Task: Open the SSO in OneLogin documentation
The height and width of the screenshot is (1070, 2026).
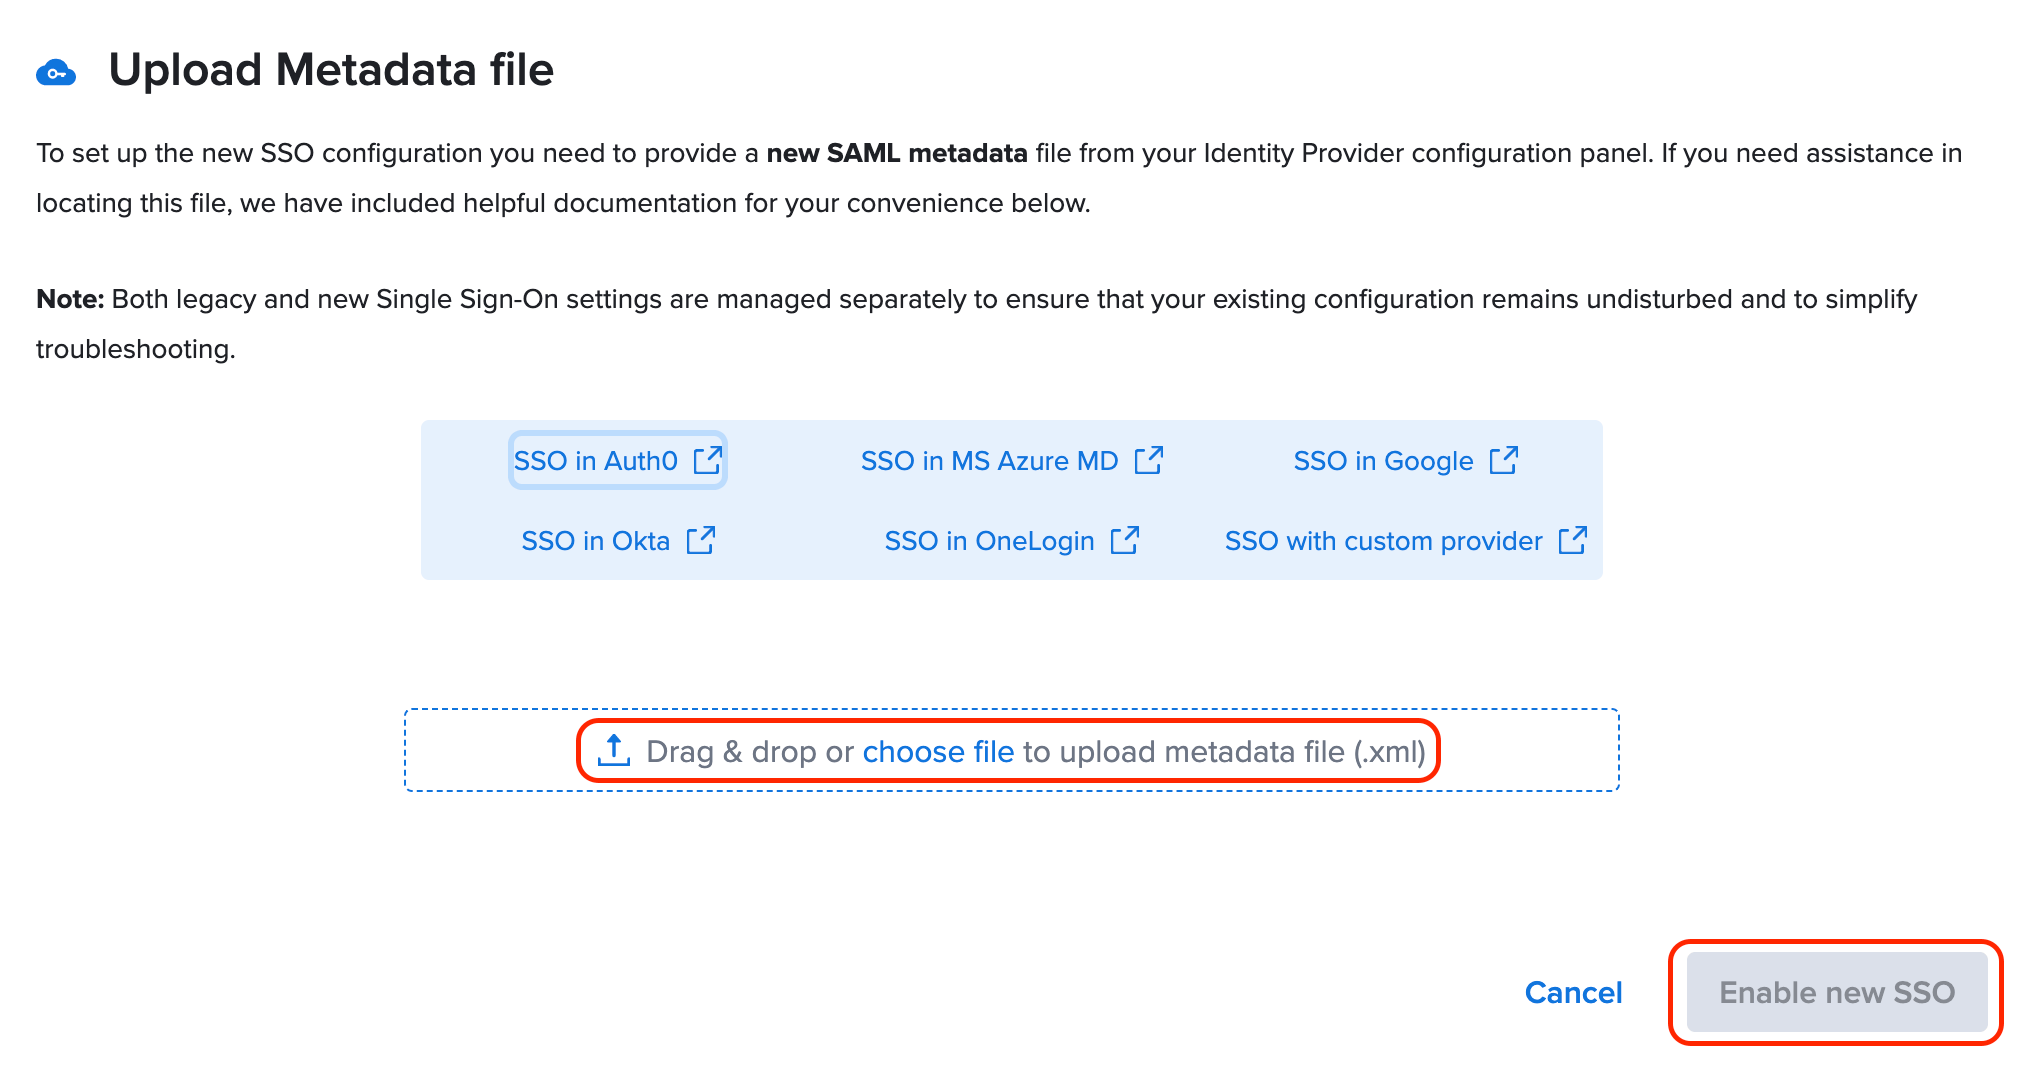Action: pyautogui.click(x=989, y=540)
